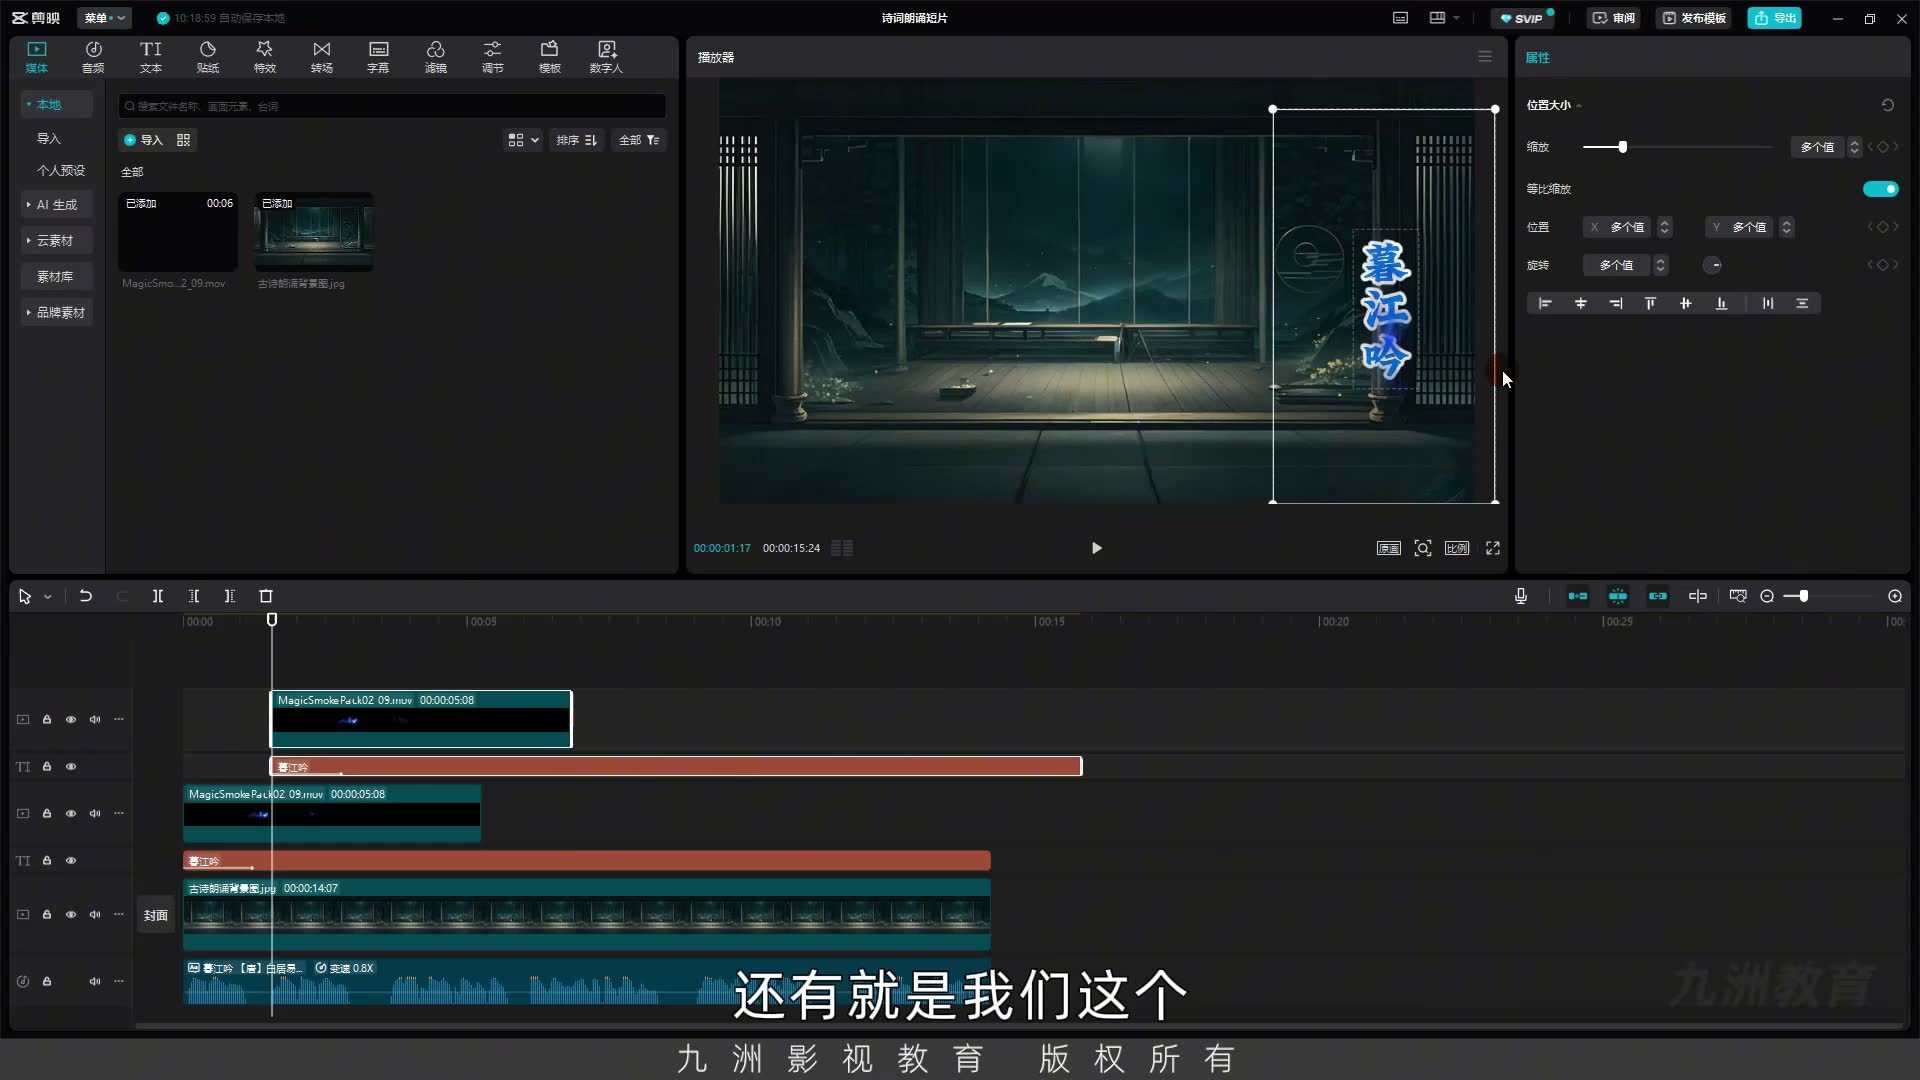Open the 菜单 menu dropdown

(105, 18)
